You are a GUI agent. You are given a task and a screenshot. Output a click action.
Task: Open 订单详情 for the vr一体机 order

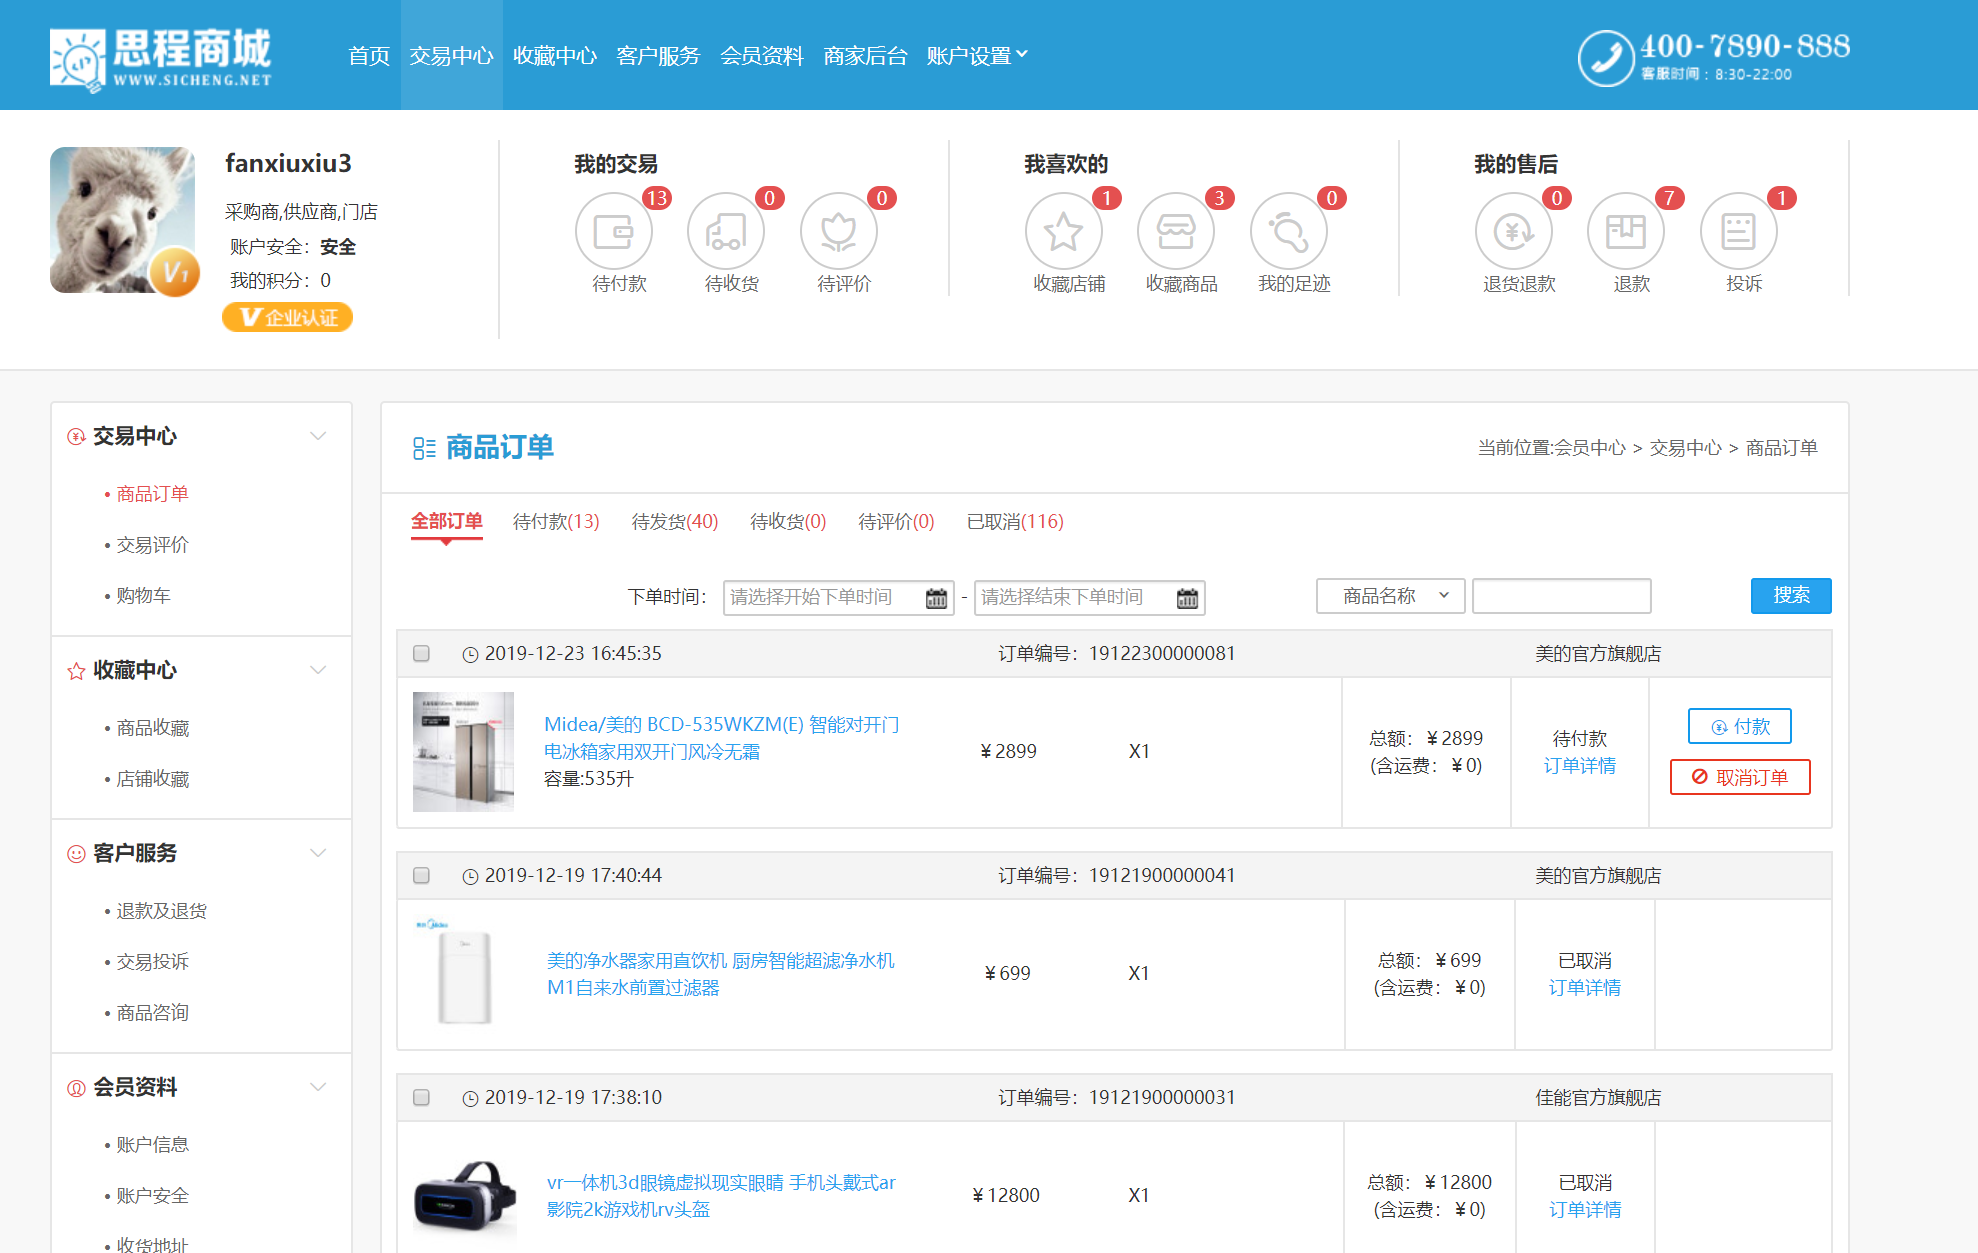pyautogui.click(x=1585, y=1210)
